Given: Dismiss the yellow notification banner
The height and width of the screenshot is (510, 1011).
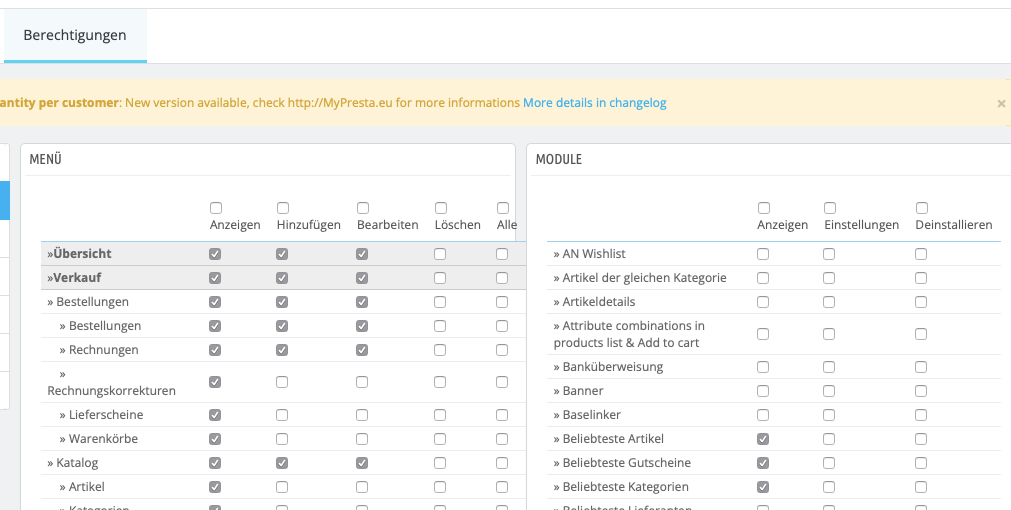Looking at the screenshot, I should 1001,103.
